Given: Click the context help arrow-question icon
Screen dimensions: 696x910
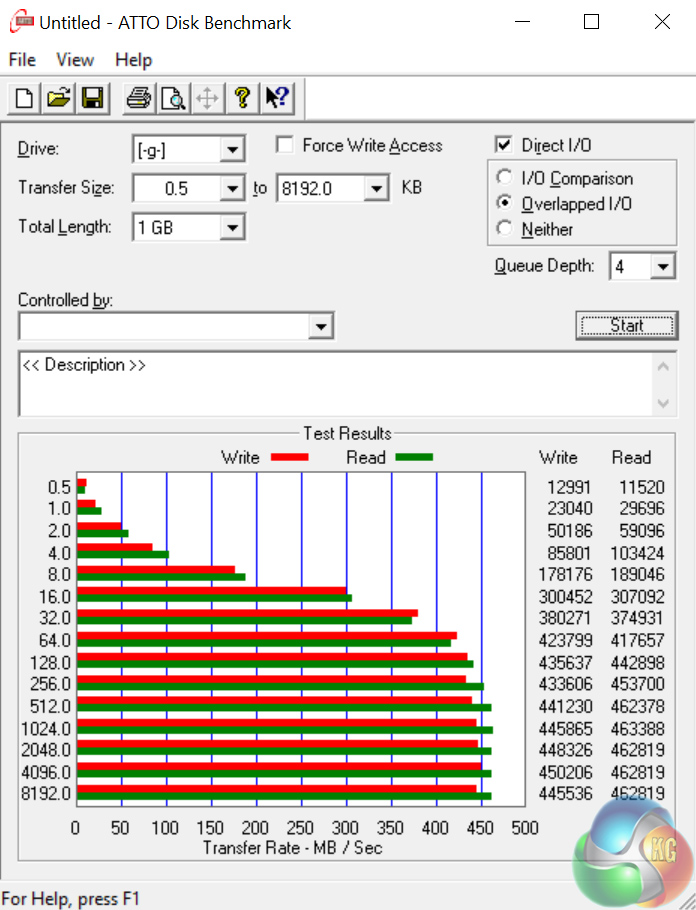Looking at the screenshot, I should click(x=277, y=98).
